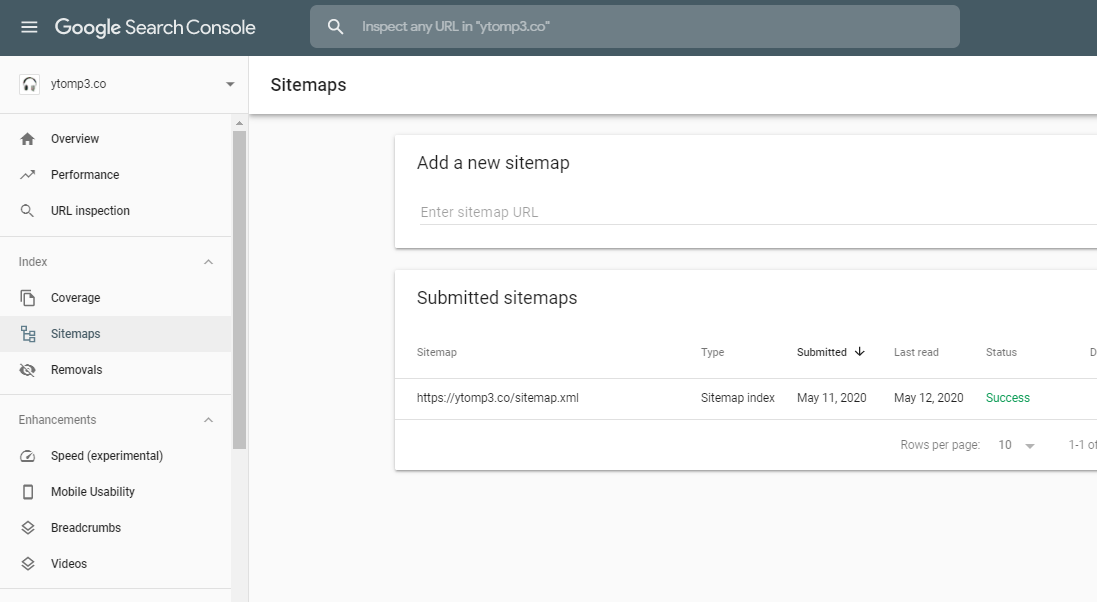
Task: Click the Sitemaps tree icon
Action: (x=28, y=334)
